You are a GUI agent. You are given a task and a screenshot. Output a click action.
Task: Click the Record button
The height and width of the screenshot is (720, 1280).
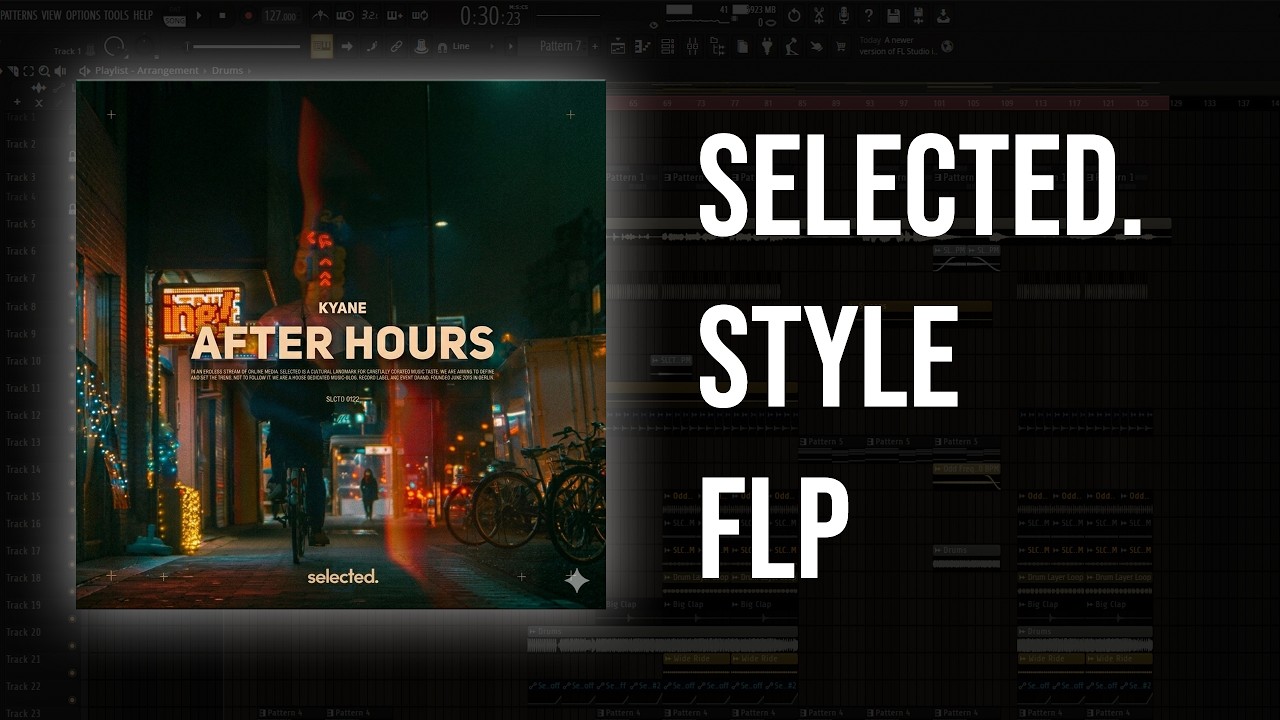coord(248,16)
